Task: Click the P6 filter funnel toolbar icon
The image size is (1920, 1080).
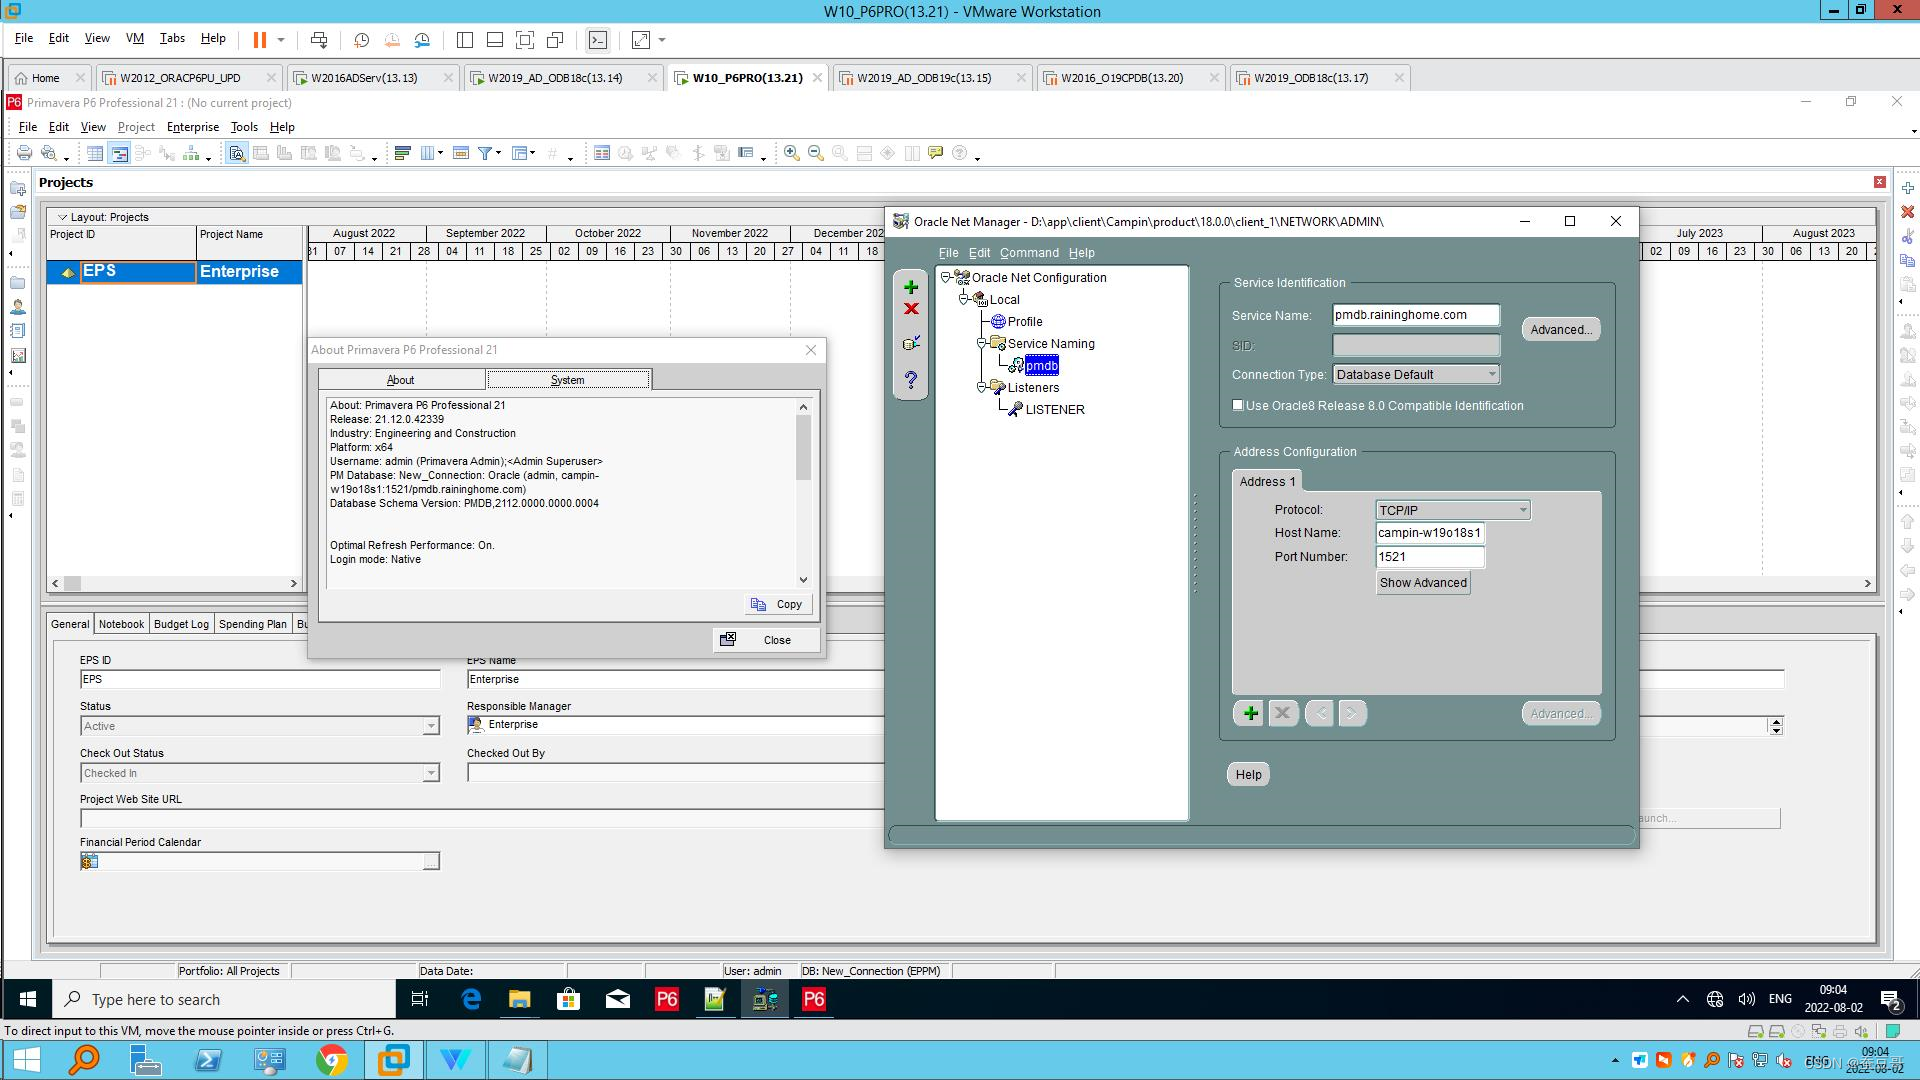Action: (x=485, y=153)
